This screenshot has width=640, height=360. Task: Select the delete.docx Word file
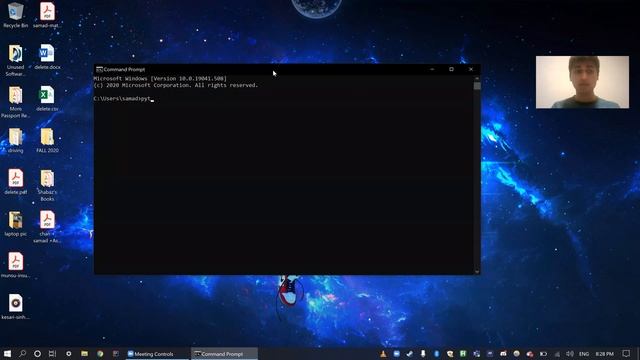(x=47, y=57)
